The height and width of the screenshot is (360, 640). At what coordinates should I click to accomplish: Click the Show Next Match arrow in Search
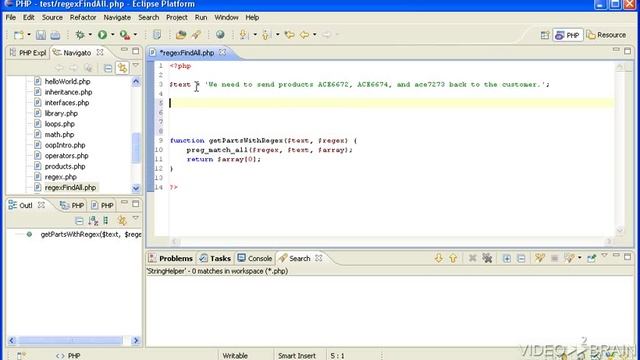click(439, 258)
